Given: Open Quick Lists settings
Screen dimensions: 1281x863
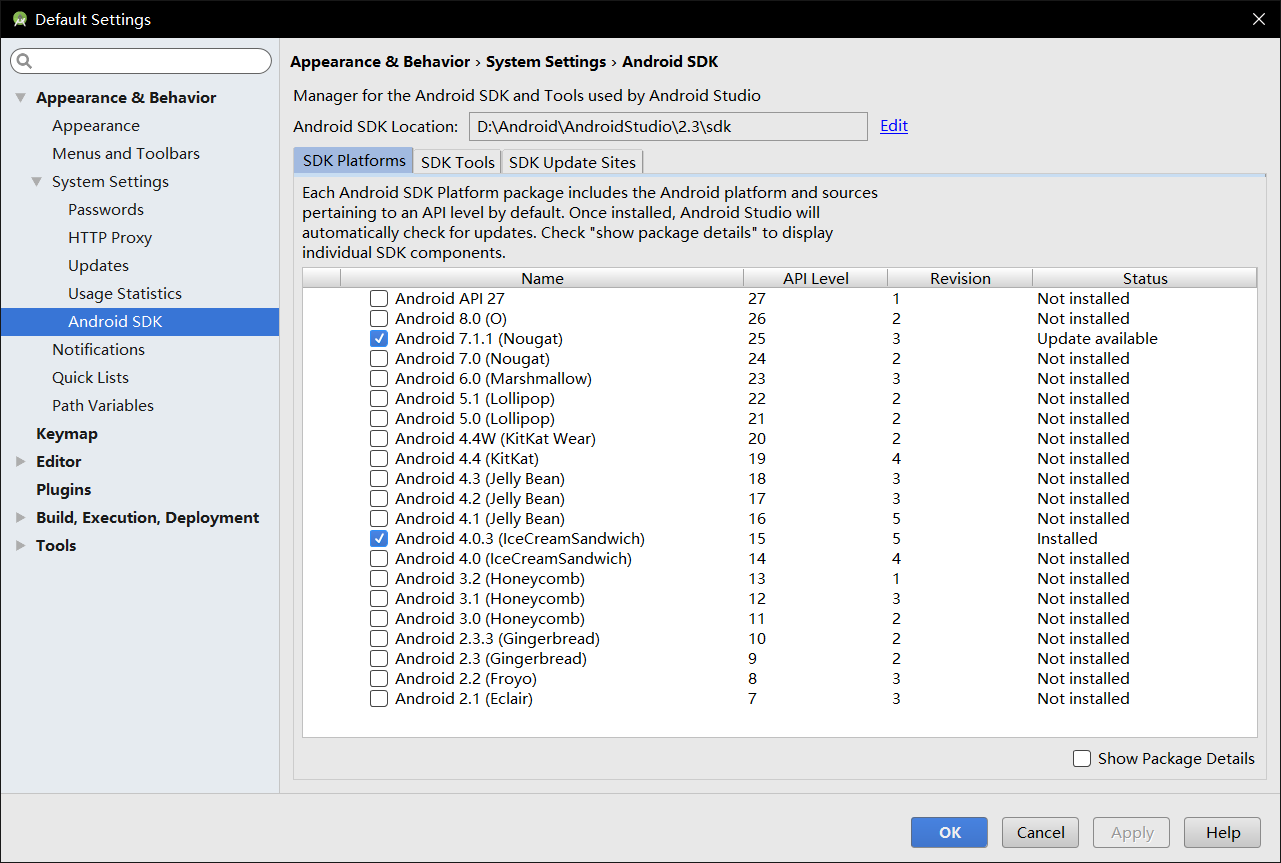Looking at the screenshot, I should [90, 378].
